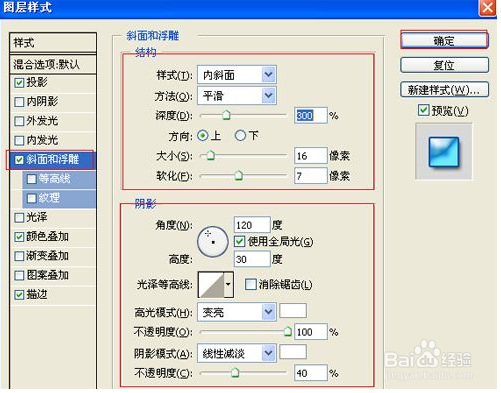Toggle the 描边 stroke checkbox
Screen dimensions: 501x393
(x=19, y=295)
